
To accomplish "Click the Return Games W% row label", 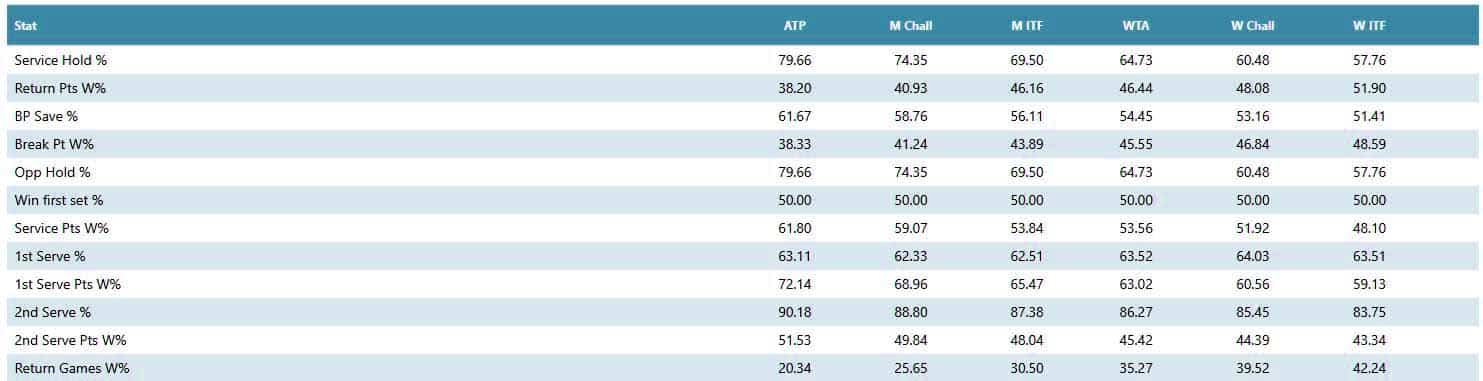I will (x=72, y=368).
